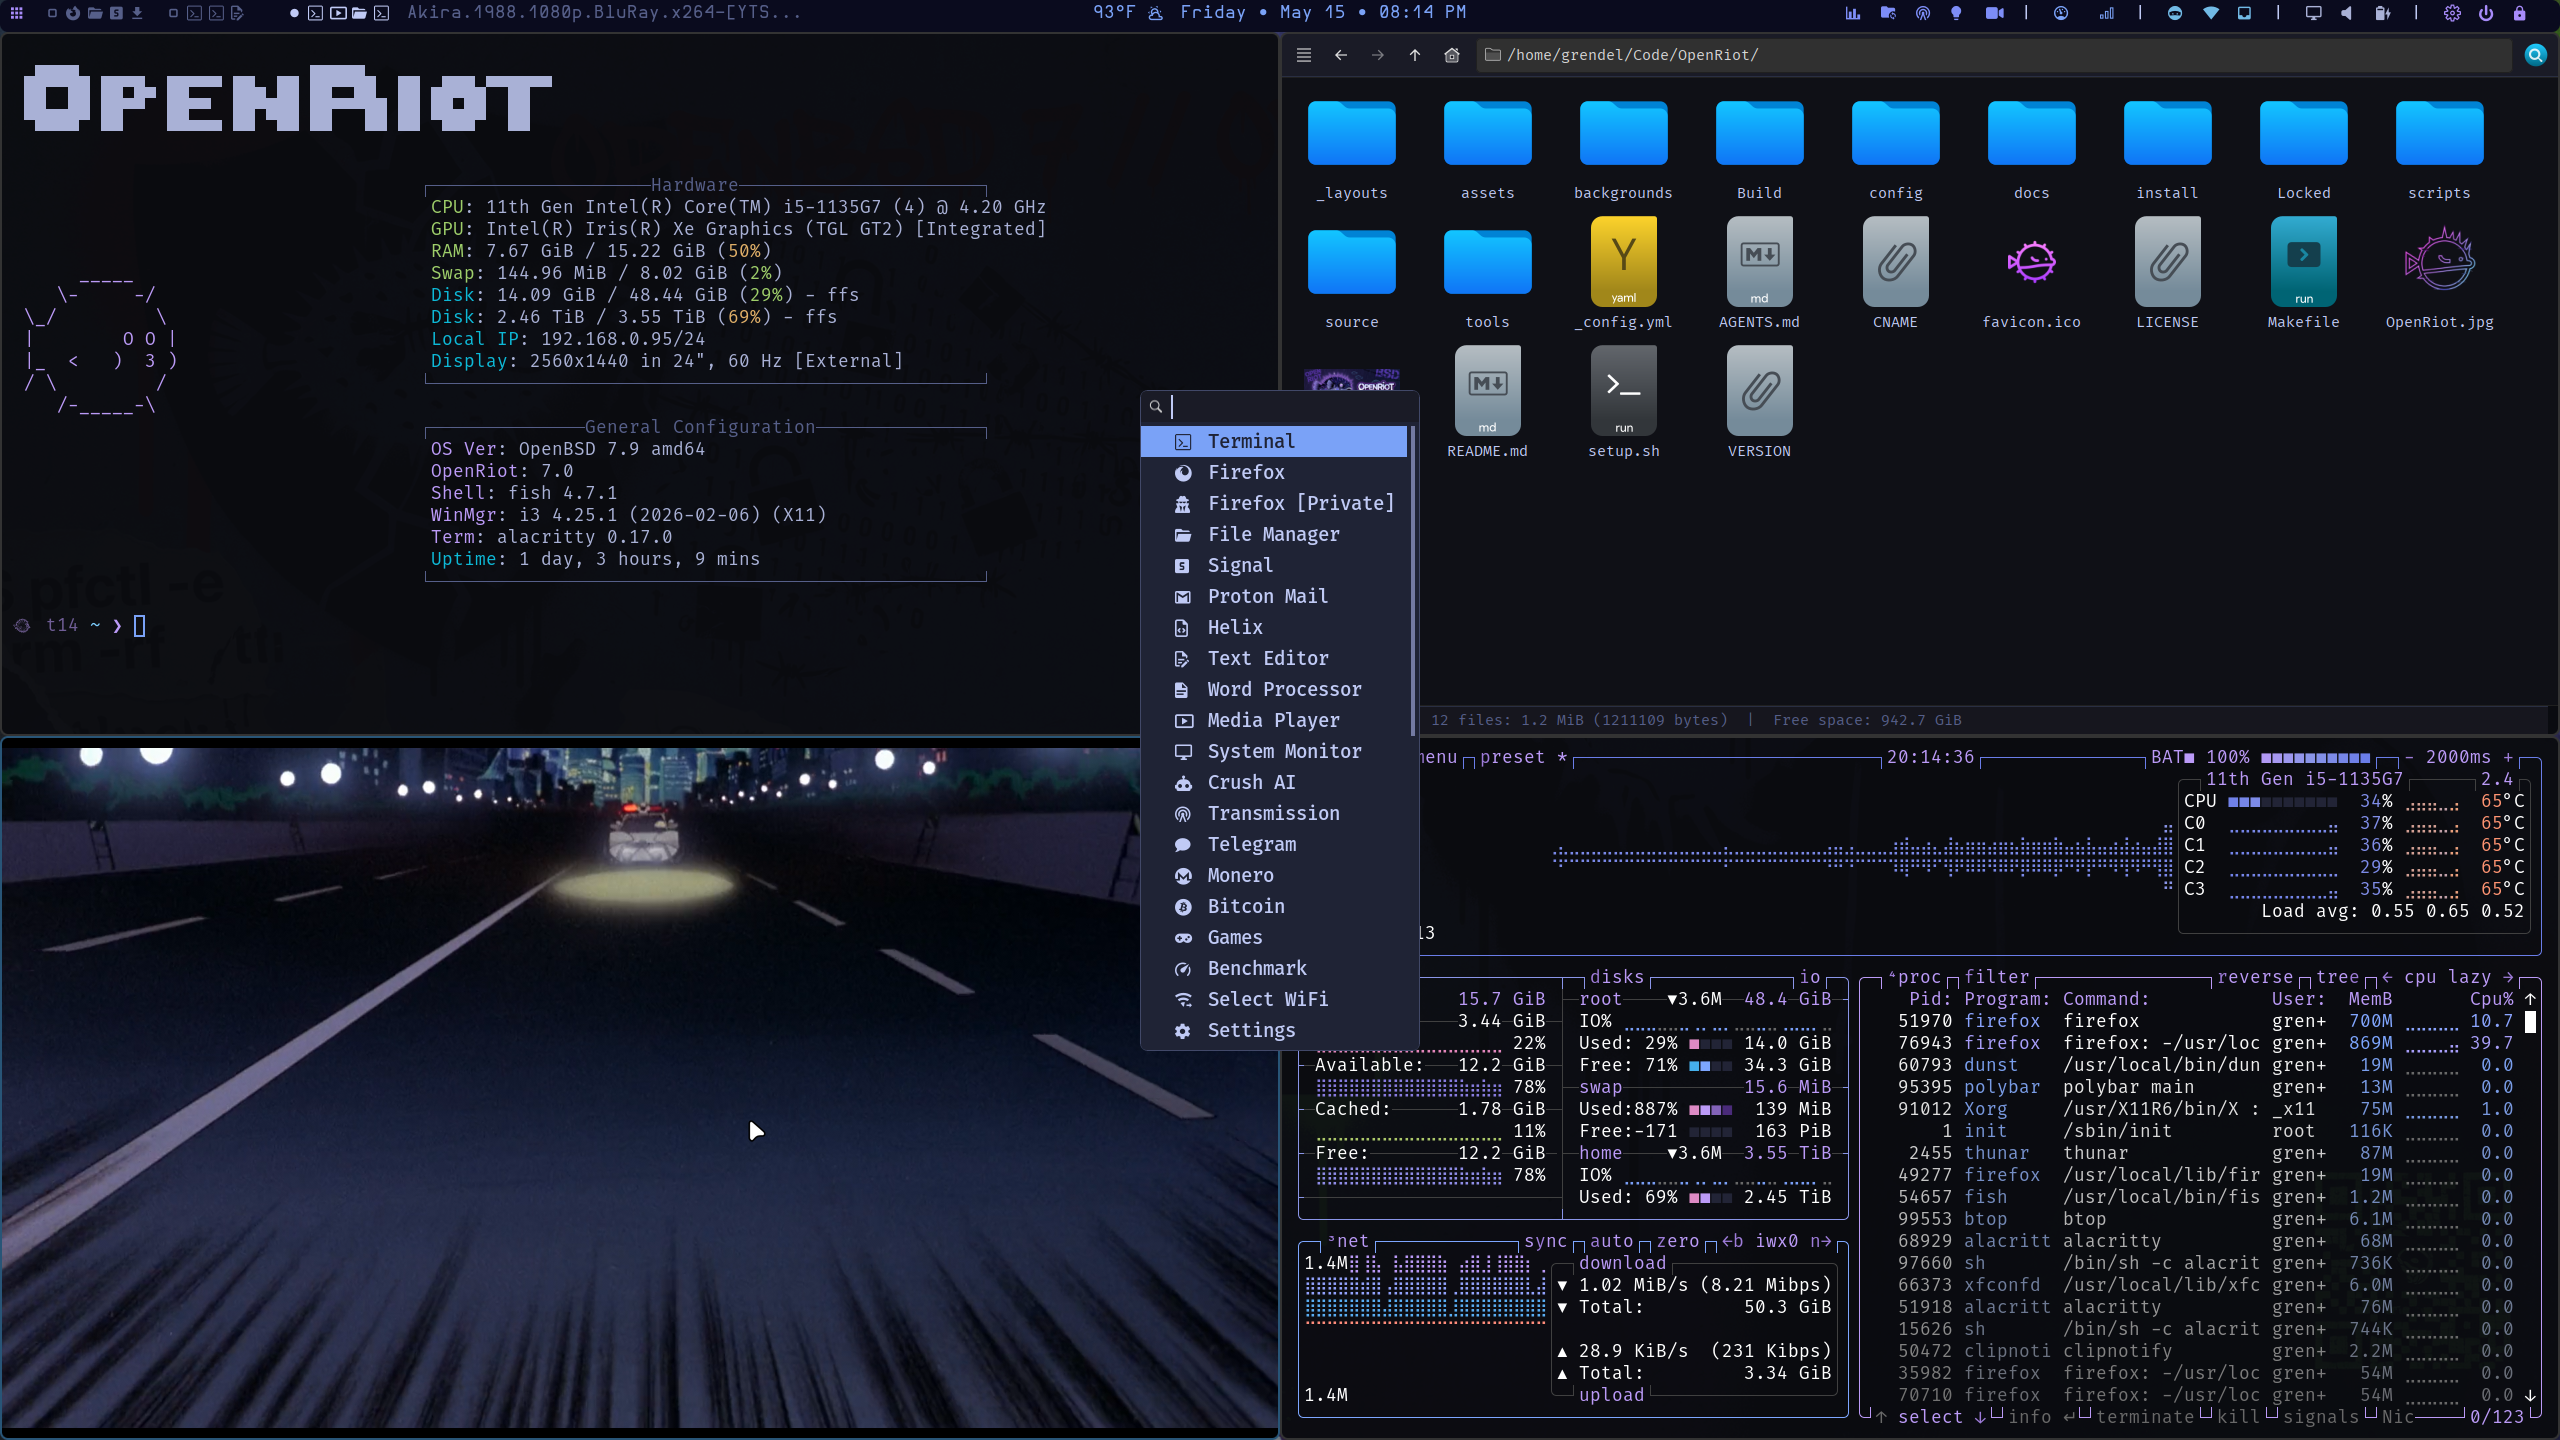Open the Makefile run icon
This screenshot has width=2560, height=1440.
(2303, 262)
